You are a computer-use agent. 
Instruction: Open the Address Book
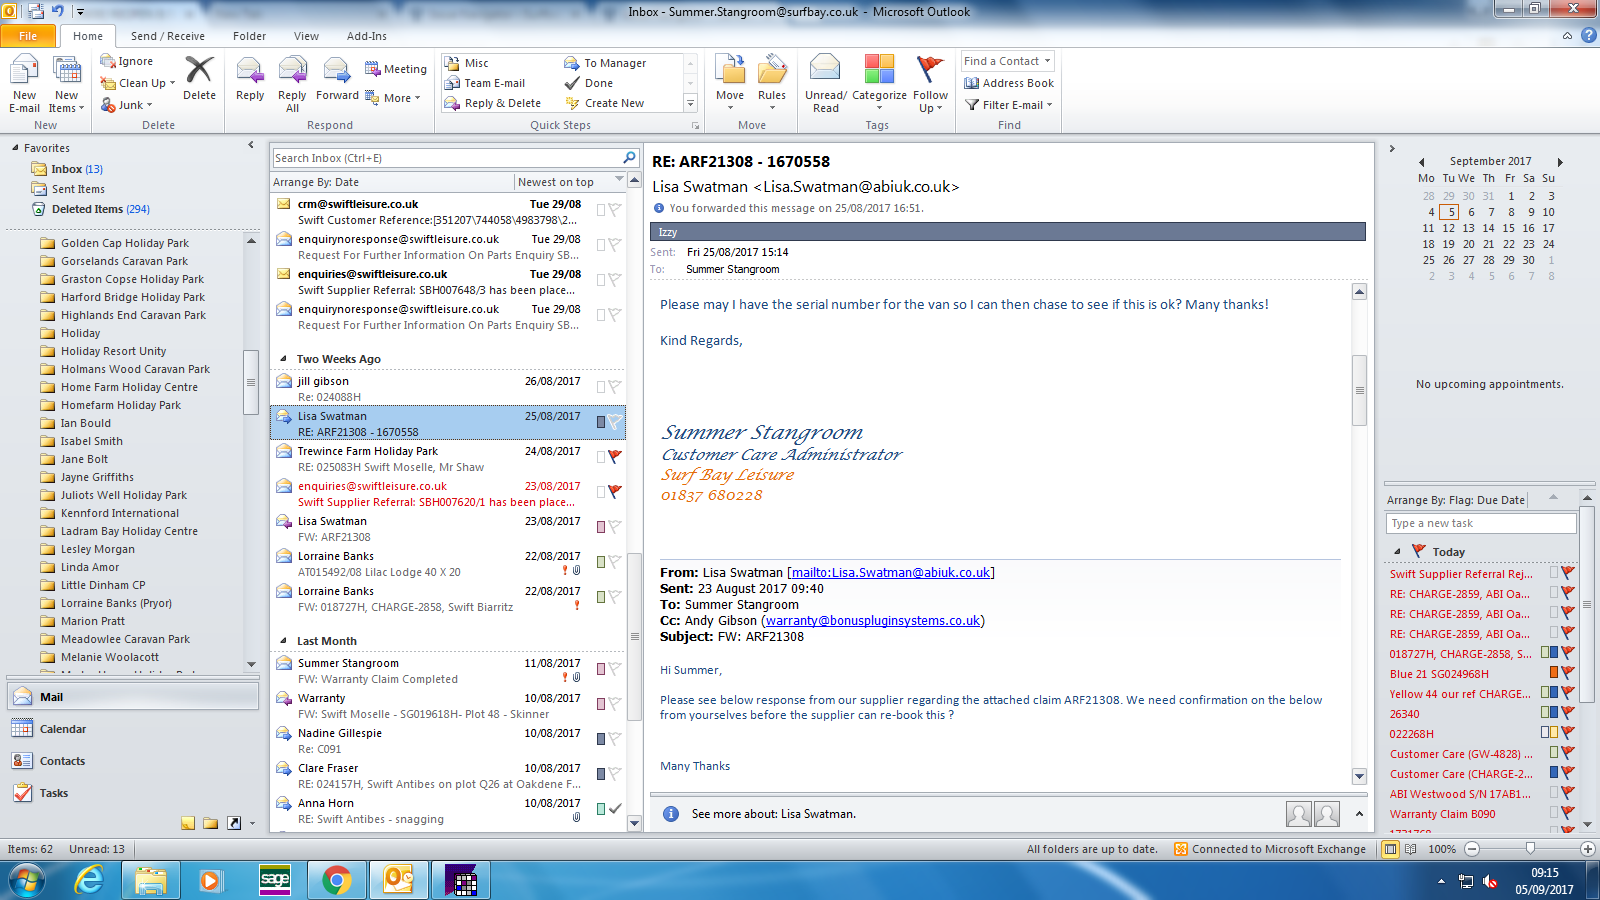(1009, 83)
